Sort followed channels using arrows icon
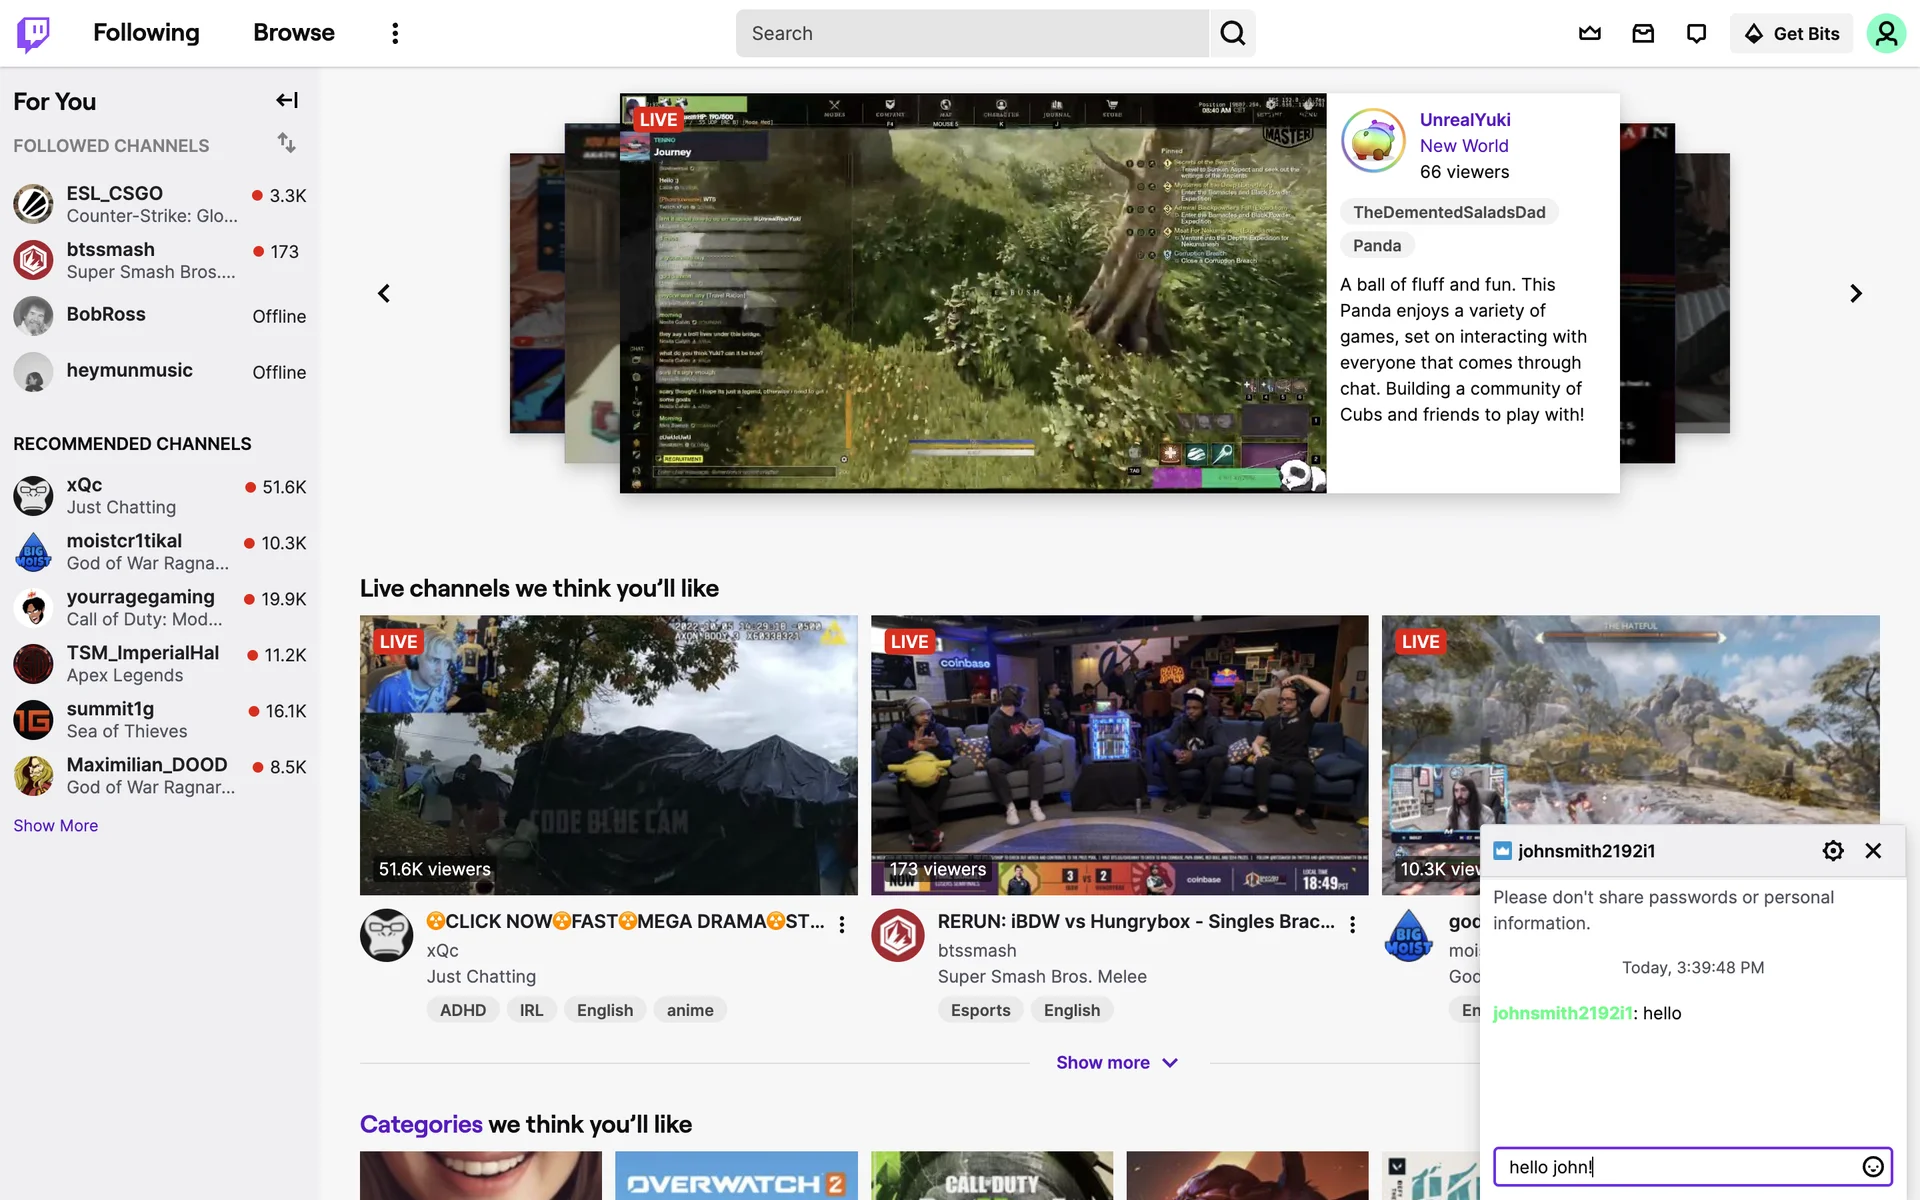This screenshot has width=1920, height=1200. point(286,143)
